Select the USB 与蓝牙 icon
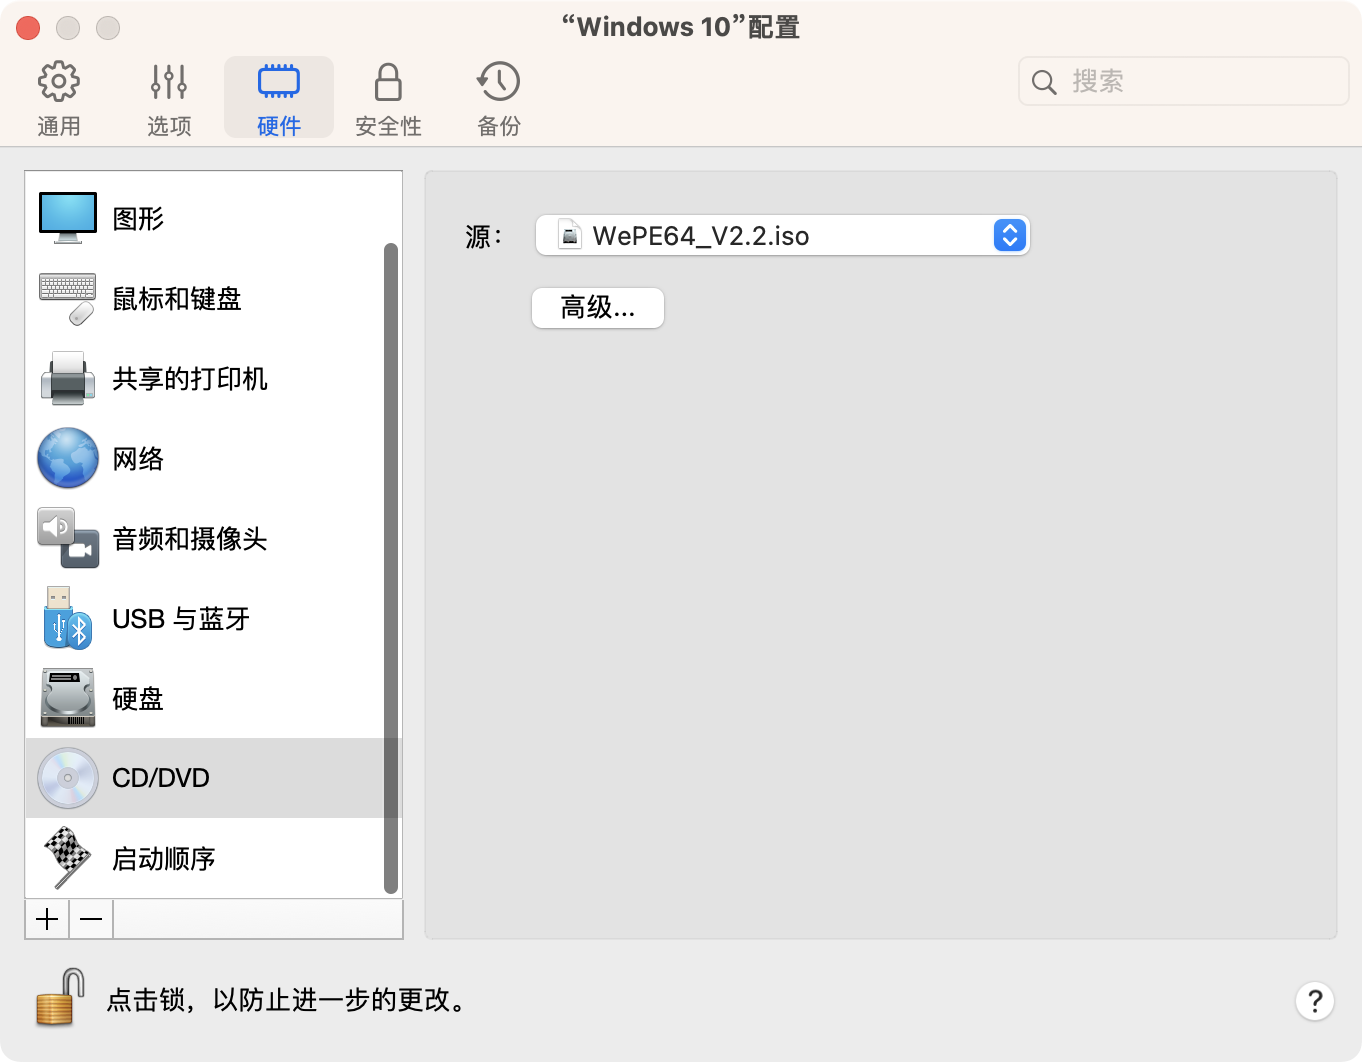Screen dimensions: 1362x1062 coord(68,618)
